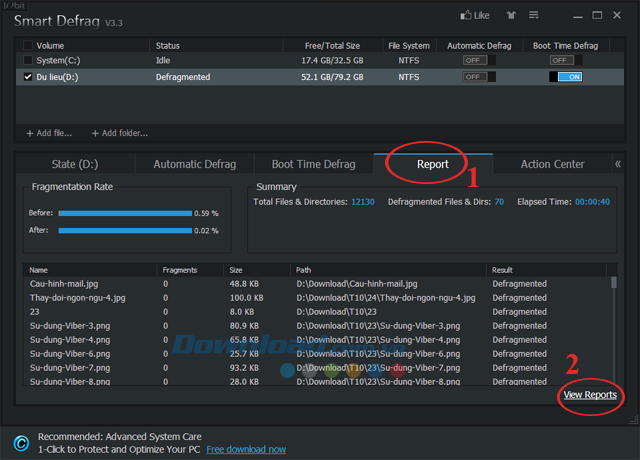Click the View Reports link
Image resolution: width=640 pixels, height=460 pixels.
(590, 396)
